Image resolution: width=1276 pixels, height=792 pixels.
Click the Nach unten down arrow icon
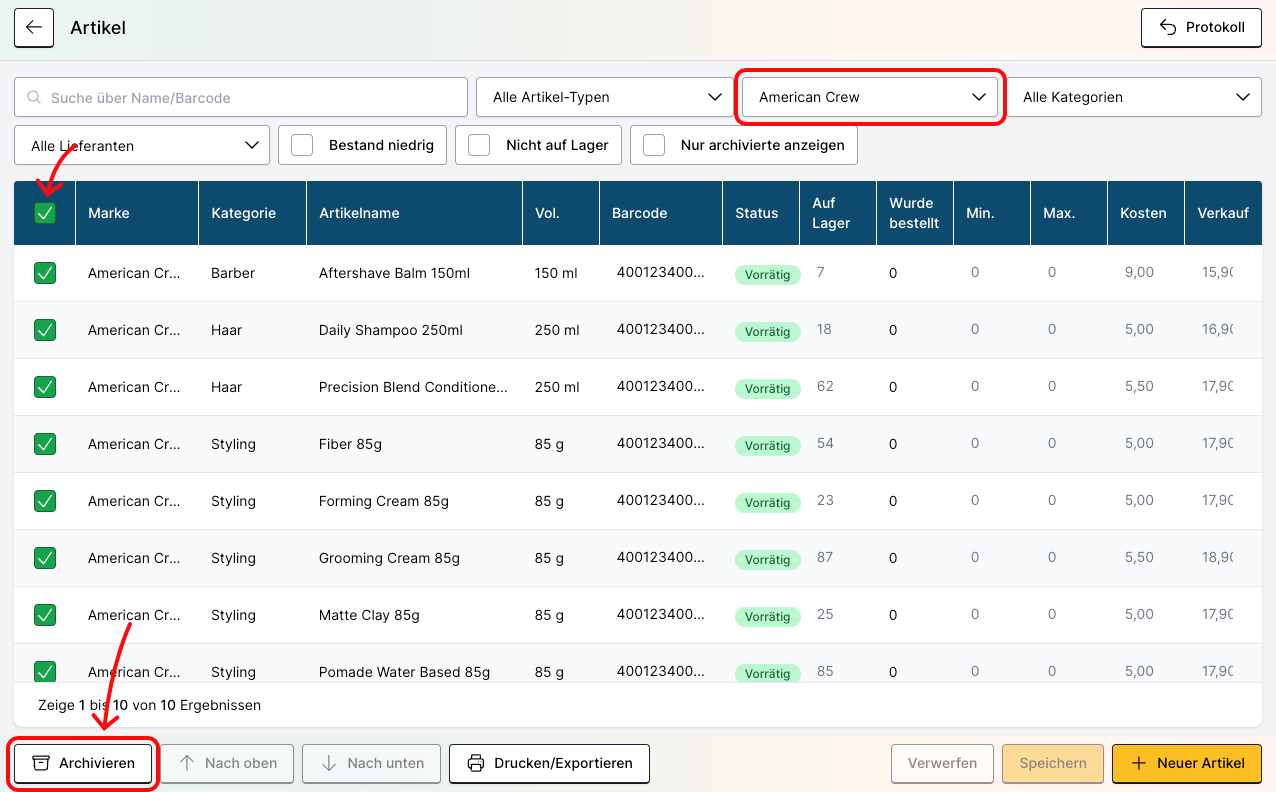tap(329, 763)
